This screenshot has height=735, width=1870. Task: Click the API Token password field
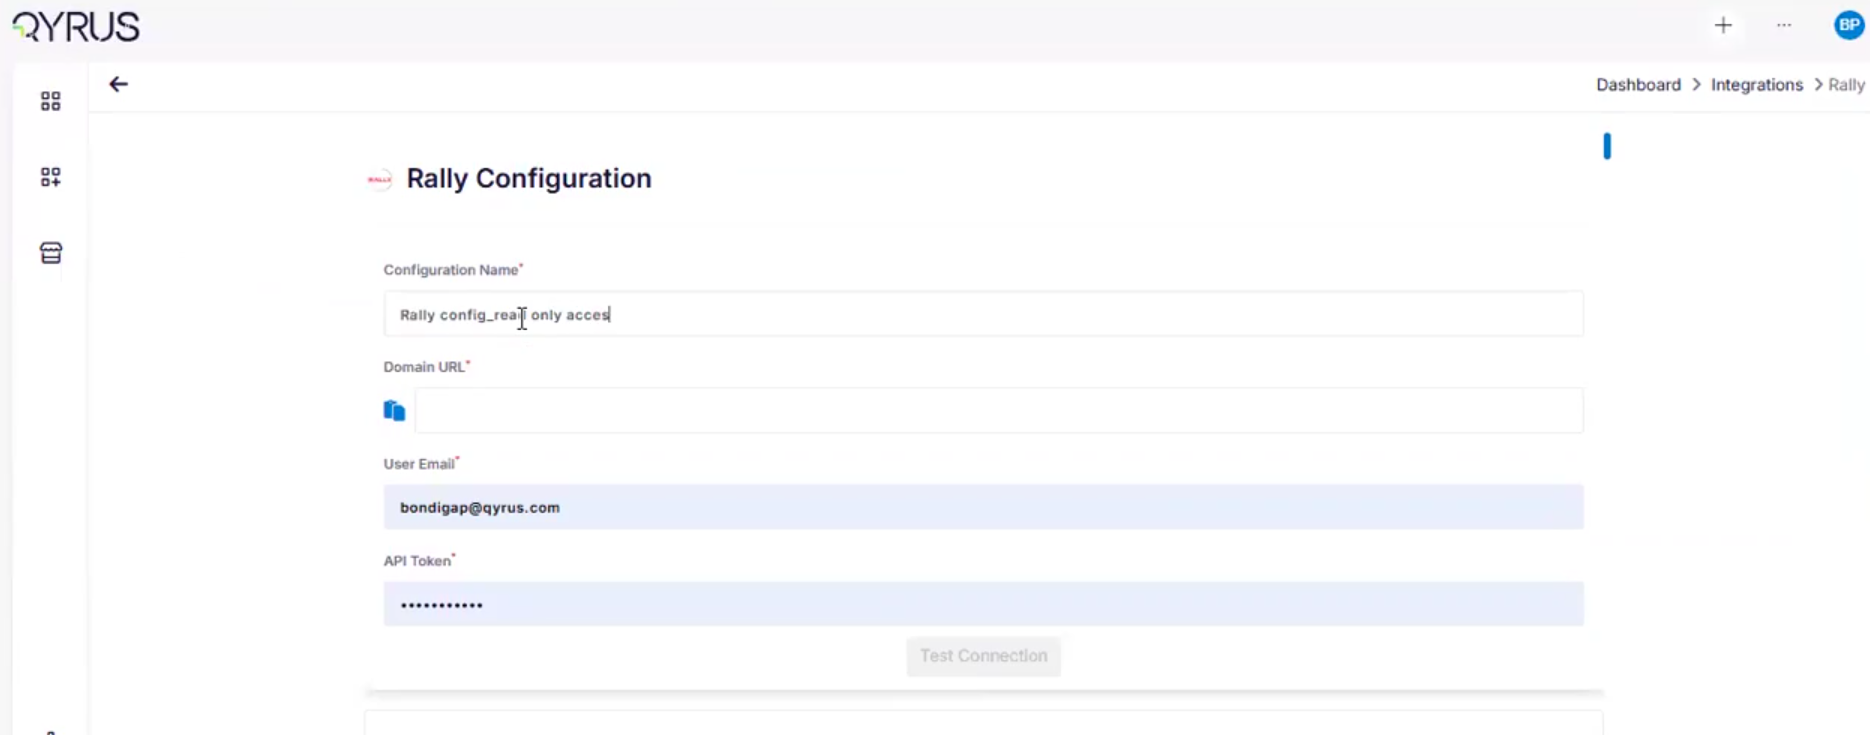[983, 605]
